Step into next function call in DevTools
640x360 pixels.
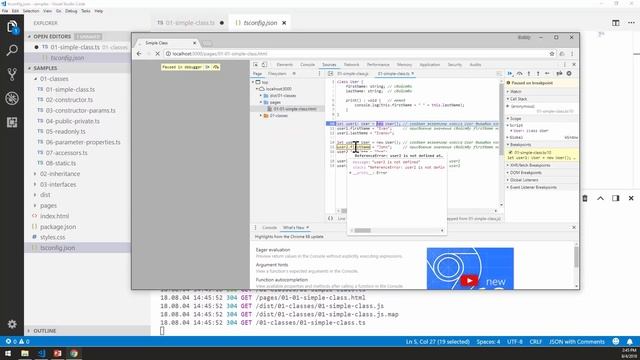(529, 73)
